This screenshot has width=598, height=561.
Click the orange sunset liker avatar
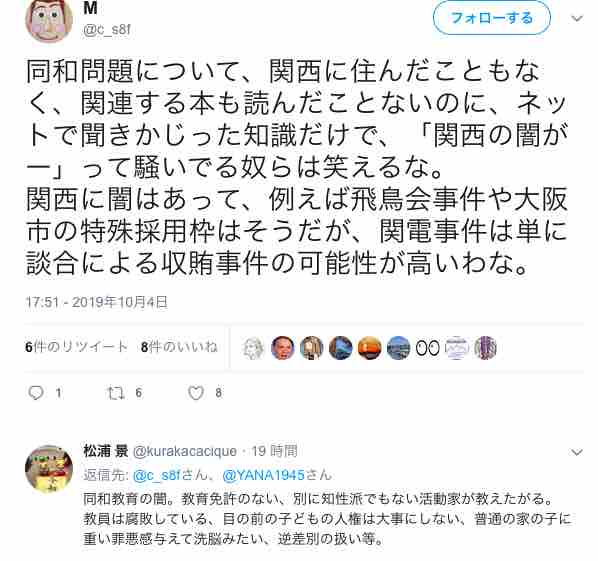(x=370, y=348)
